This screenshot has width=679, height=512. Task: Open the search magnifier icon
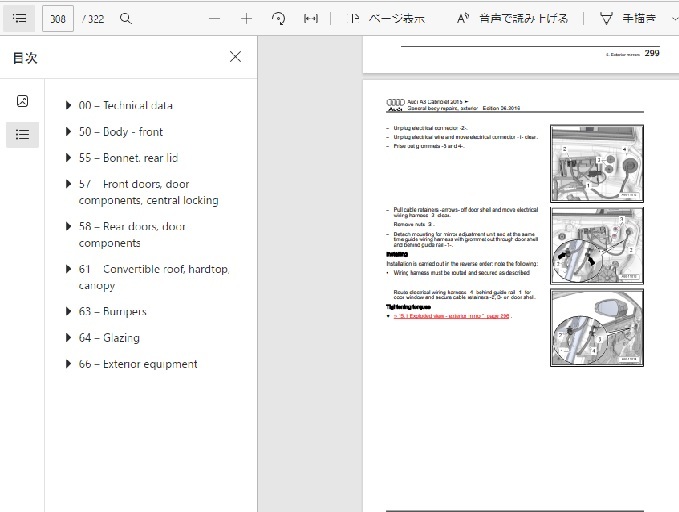pos(126,19)
